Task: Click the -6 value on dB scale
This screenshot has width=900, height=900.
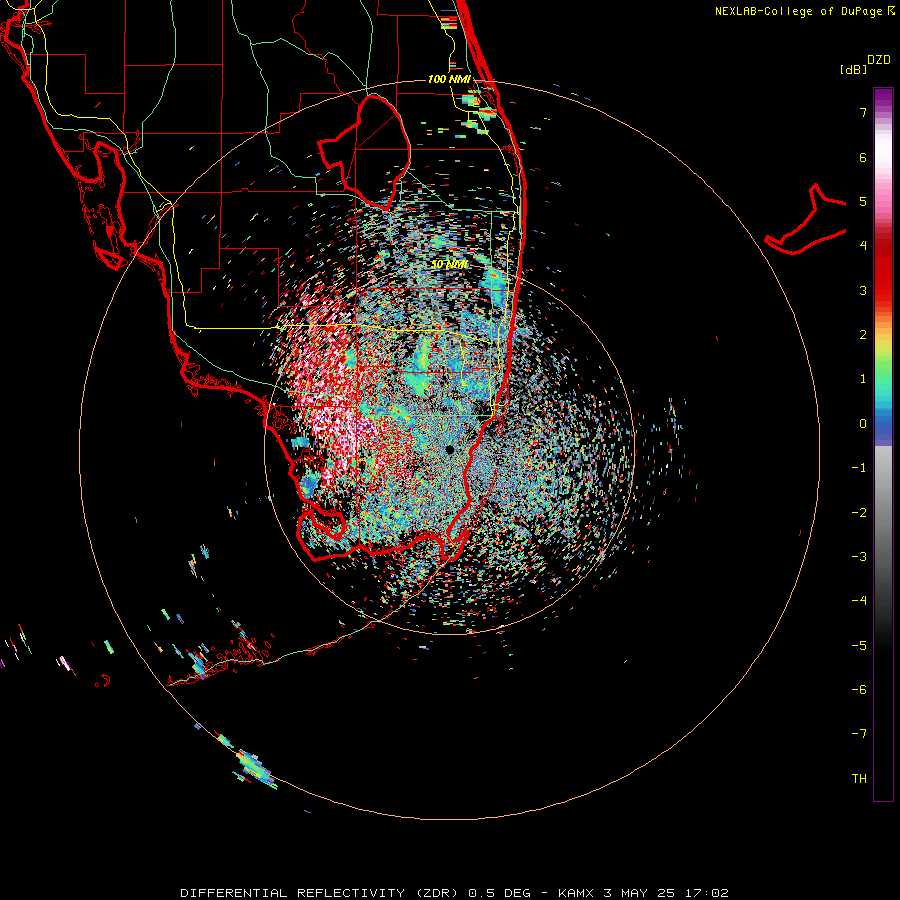Action: coord(859,689)
